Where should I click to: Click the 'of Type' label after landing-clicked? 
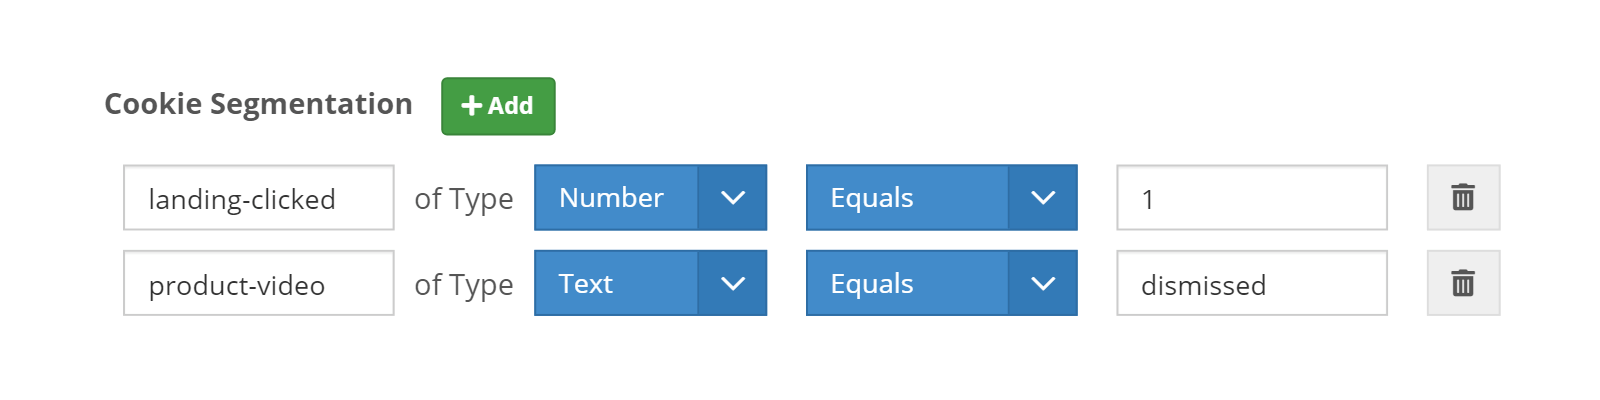pyautogui.click(x=464, y=199)
